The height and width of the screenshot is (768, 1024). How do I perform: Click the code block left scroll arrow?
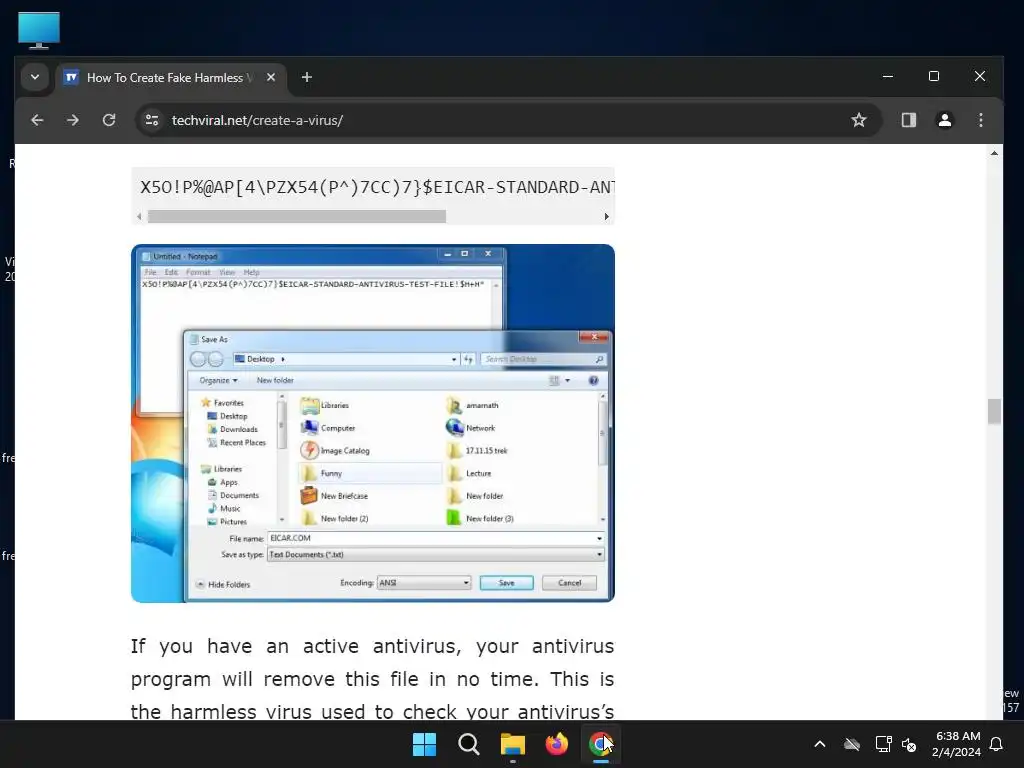[139, 216]
